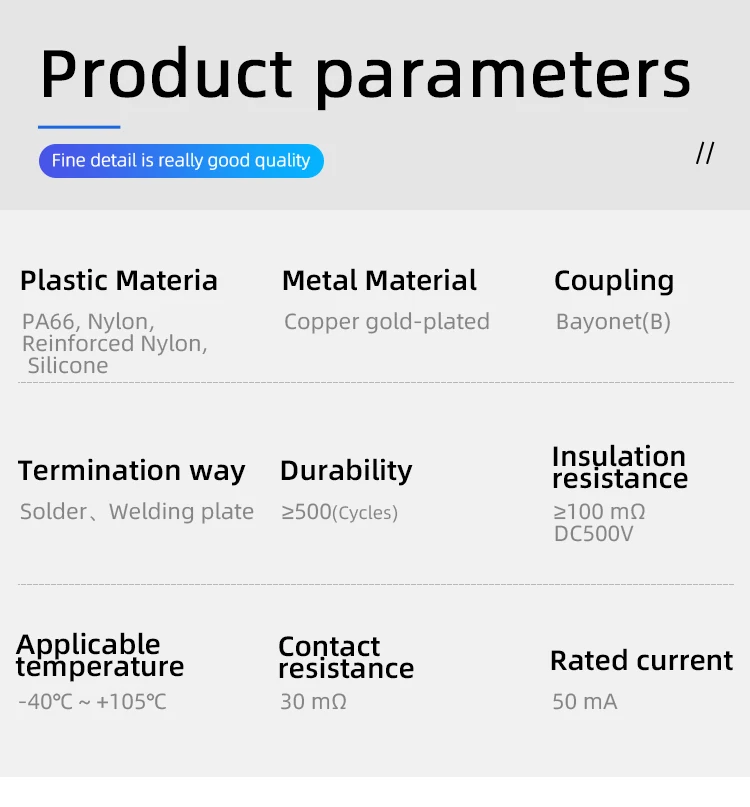The height and width of the screenshot is (807, 750).
Task: Select the "Plastic Materia" heading
Action: (119, 281)
